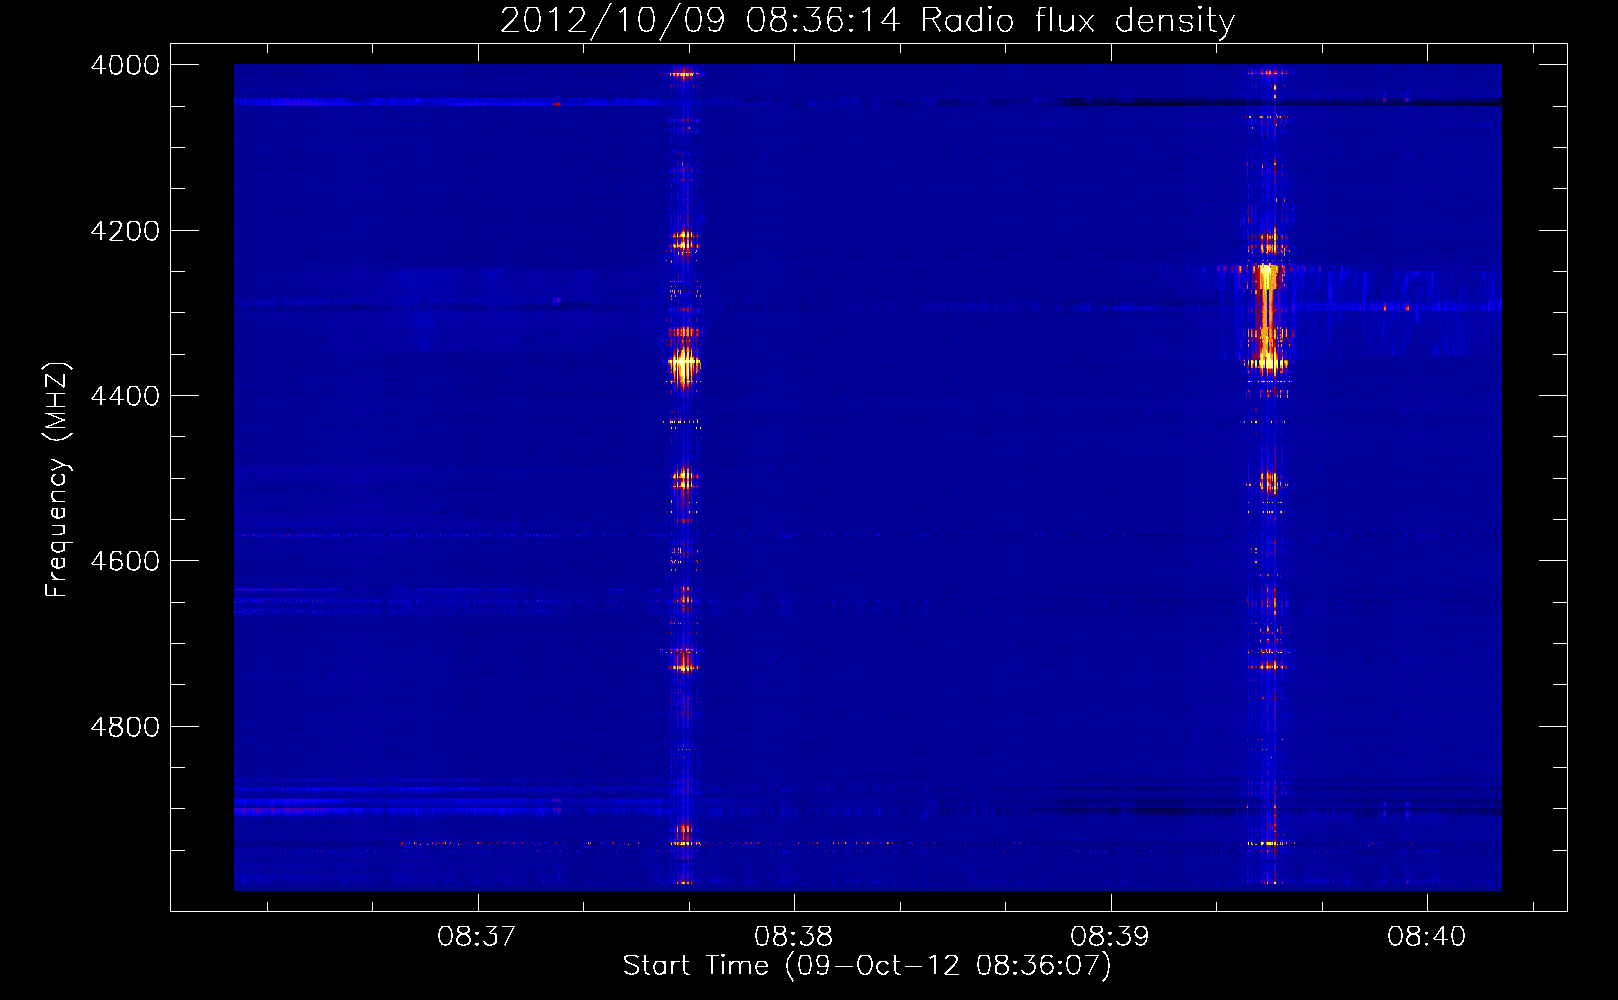
Task: Click the '08:37' time axis label
Action: (477, 937)
